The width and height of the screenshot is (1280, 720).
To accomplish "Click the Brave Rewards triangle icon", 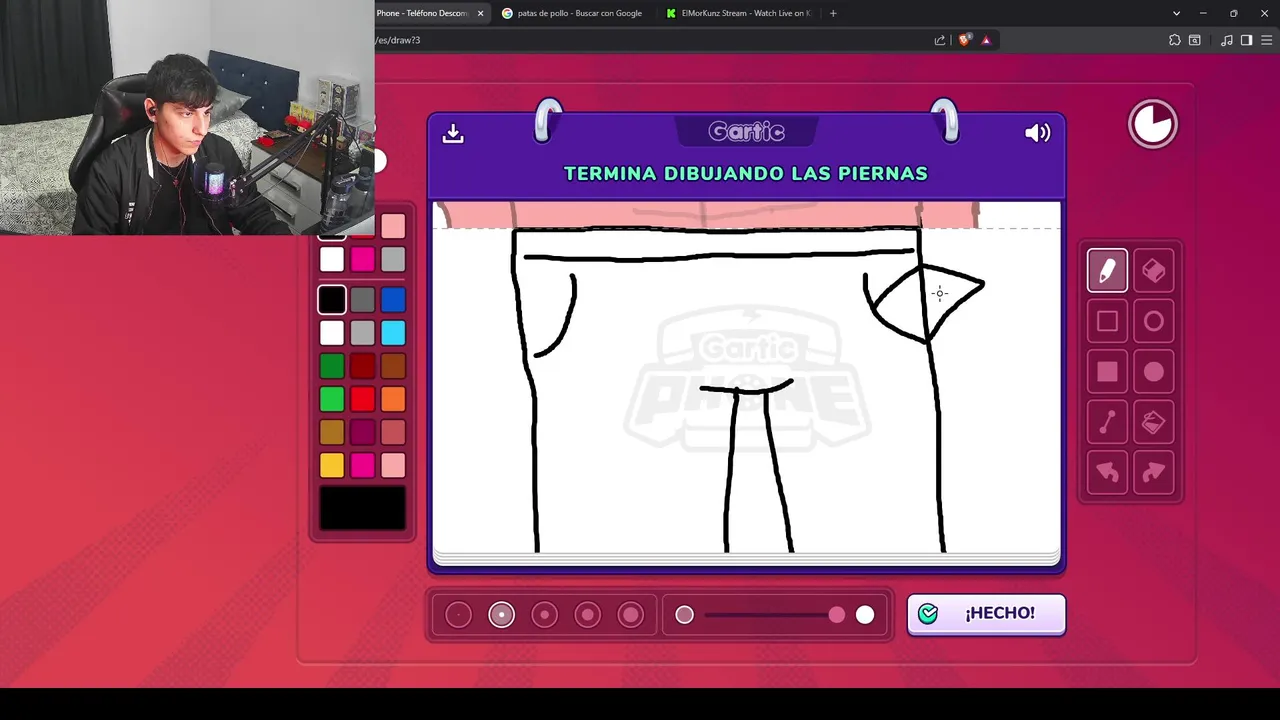I will pyautogui.click(x=986, y=40).
